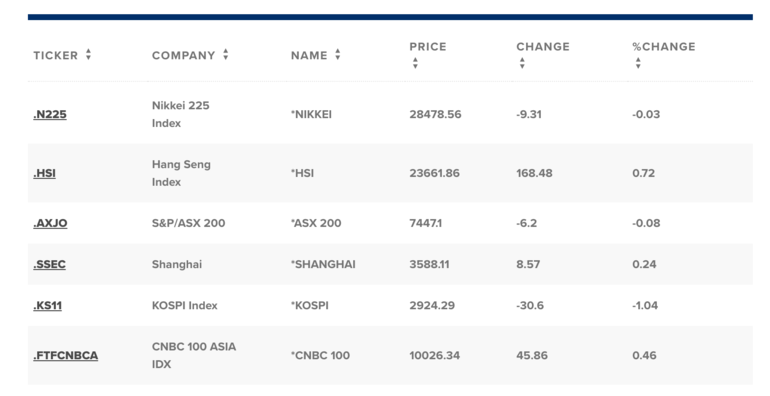Select the Nikkei 225 price 28478.56
Viewport: 770px width, 396px height.
tap(436, 114)
